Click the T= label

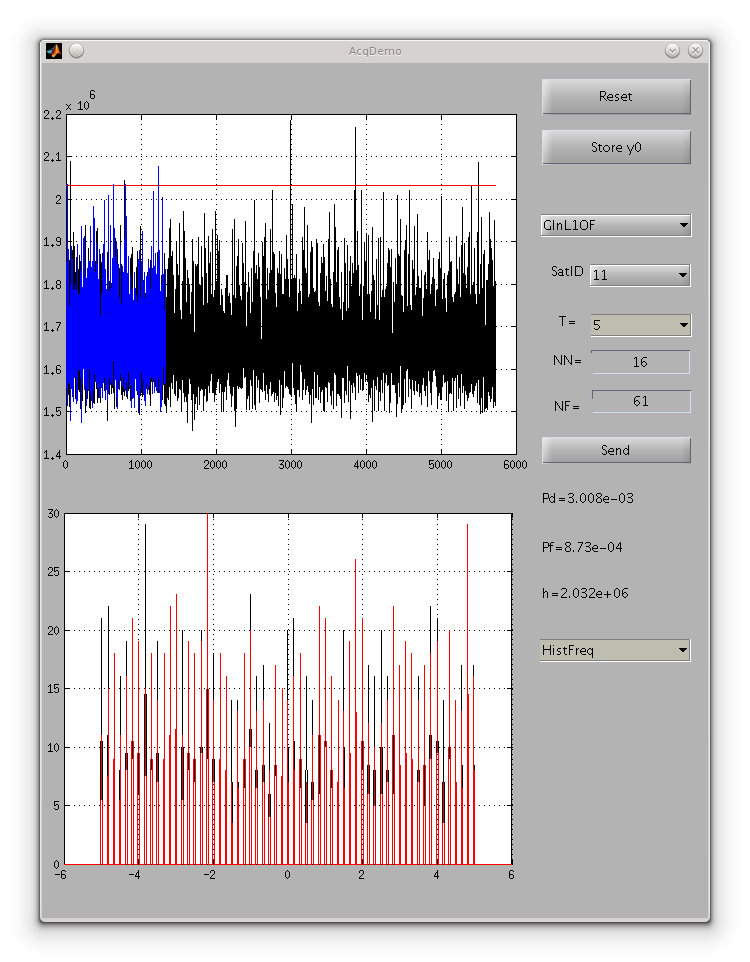pyautogui.click(x=567, y=321)
